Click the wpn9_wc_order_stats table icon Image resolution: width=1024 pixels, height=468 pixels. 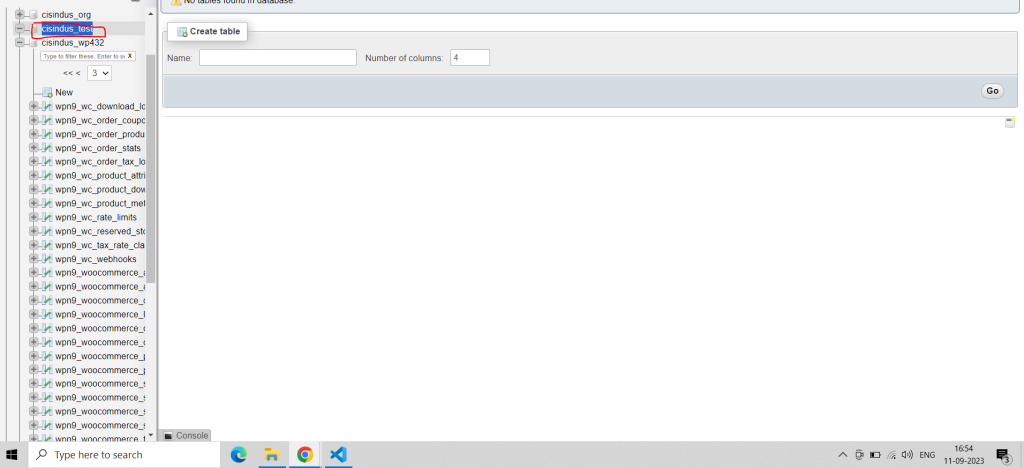(47, 148)
